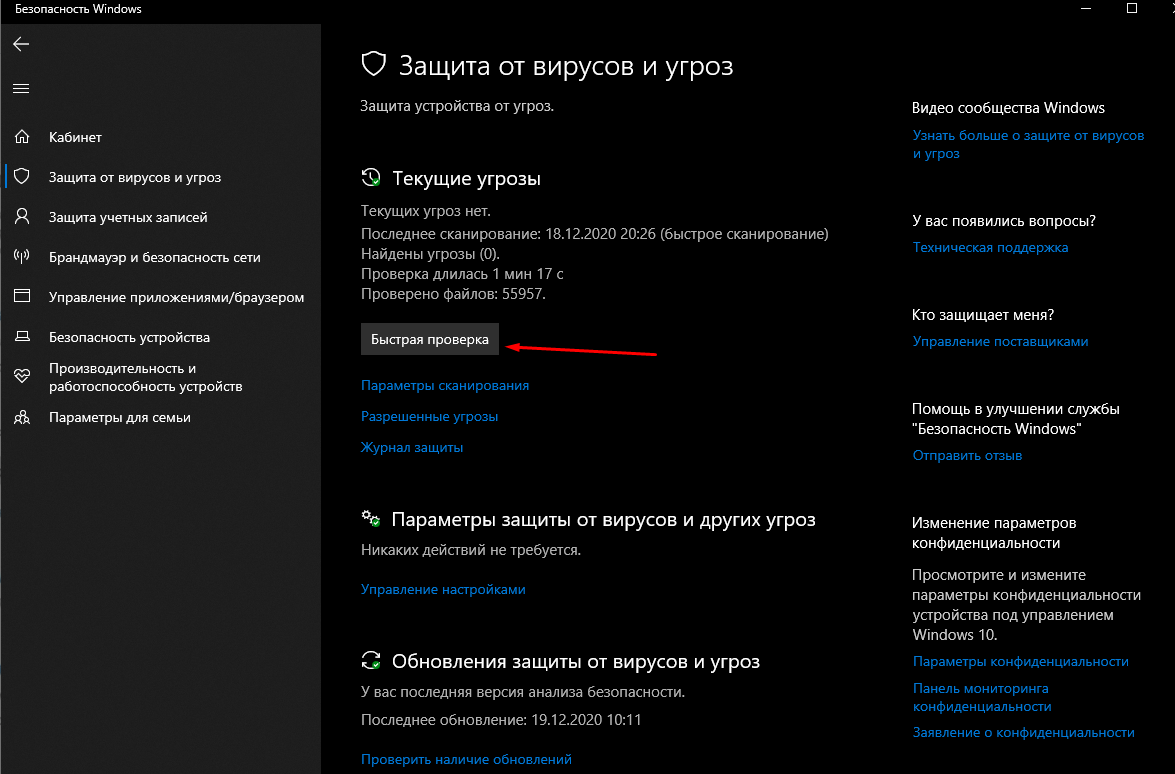Click the family options people icon
Screen dimensions: 1175x774
click(21, 417)
